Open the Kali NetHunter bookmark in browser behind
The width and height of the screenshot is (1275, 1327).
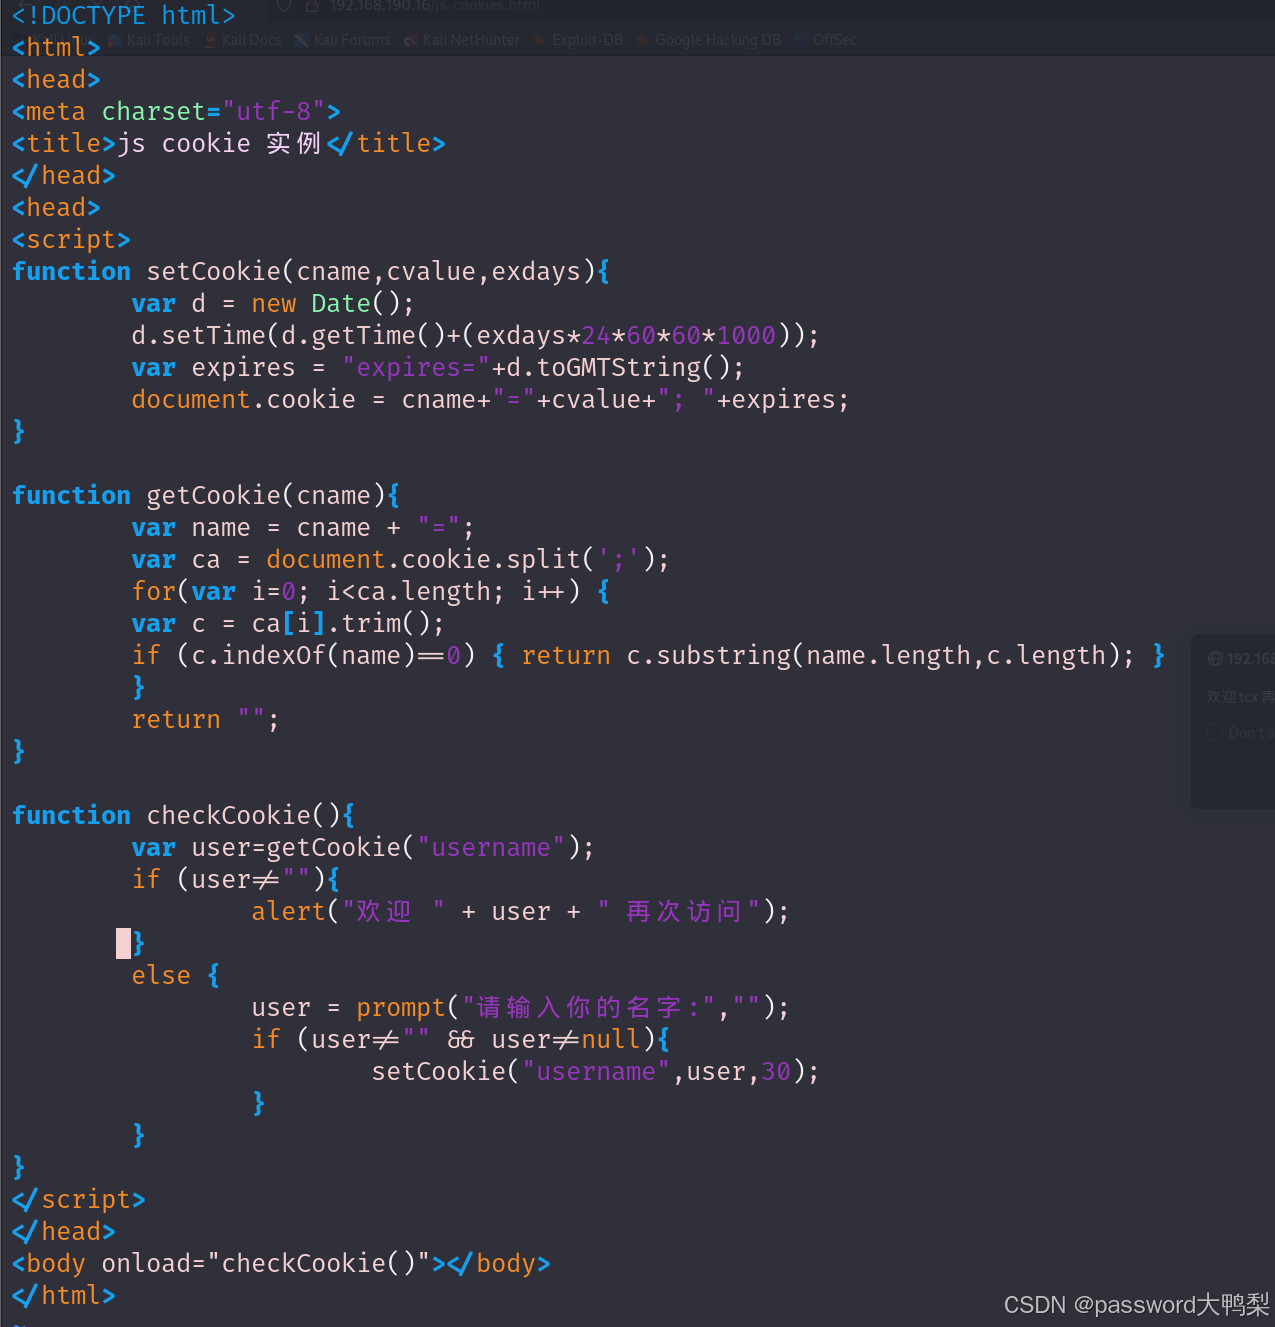click(x=462, y=40)
